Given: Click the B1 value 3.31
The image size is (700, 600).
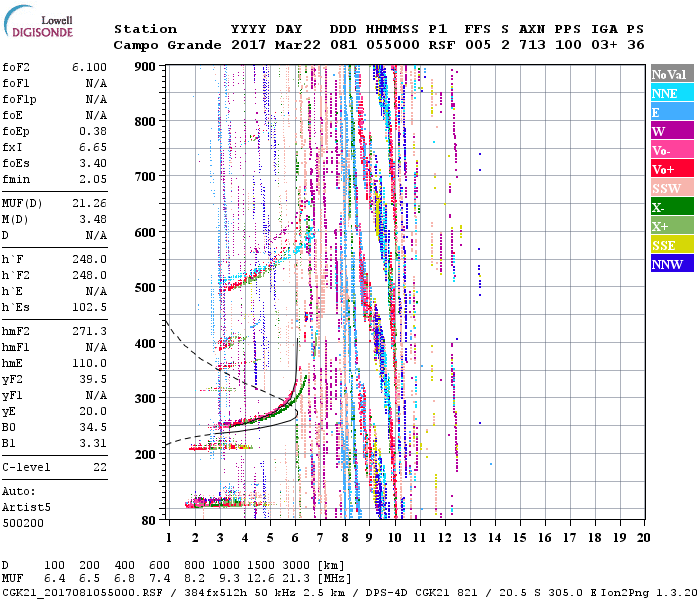Looking at the screenshot, I should (93, 443).
